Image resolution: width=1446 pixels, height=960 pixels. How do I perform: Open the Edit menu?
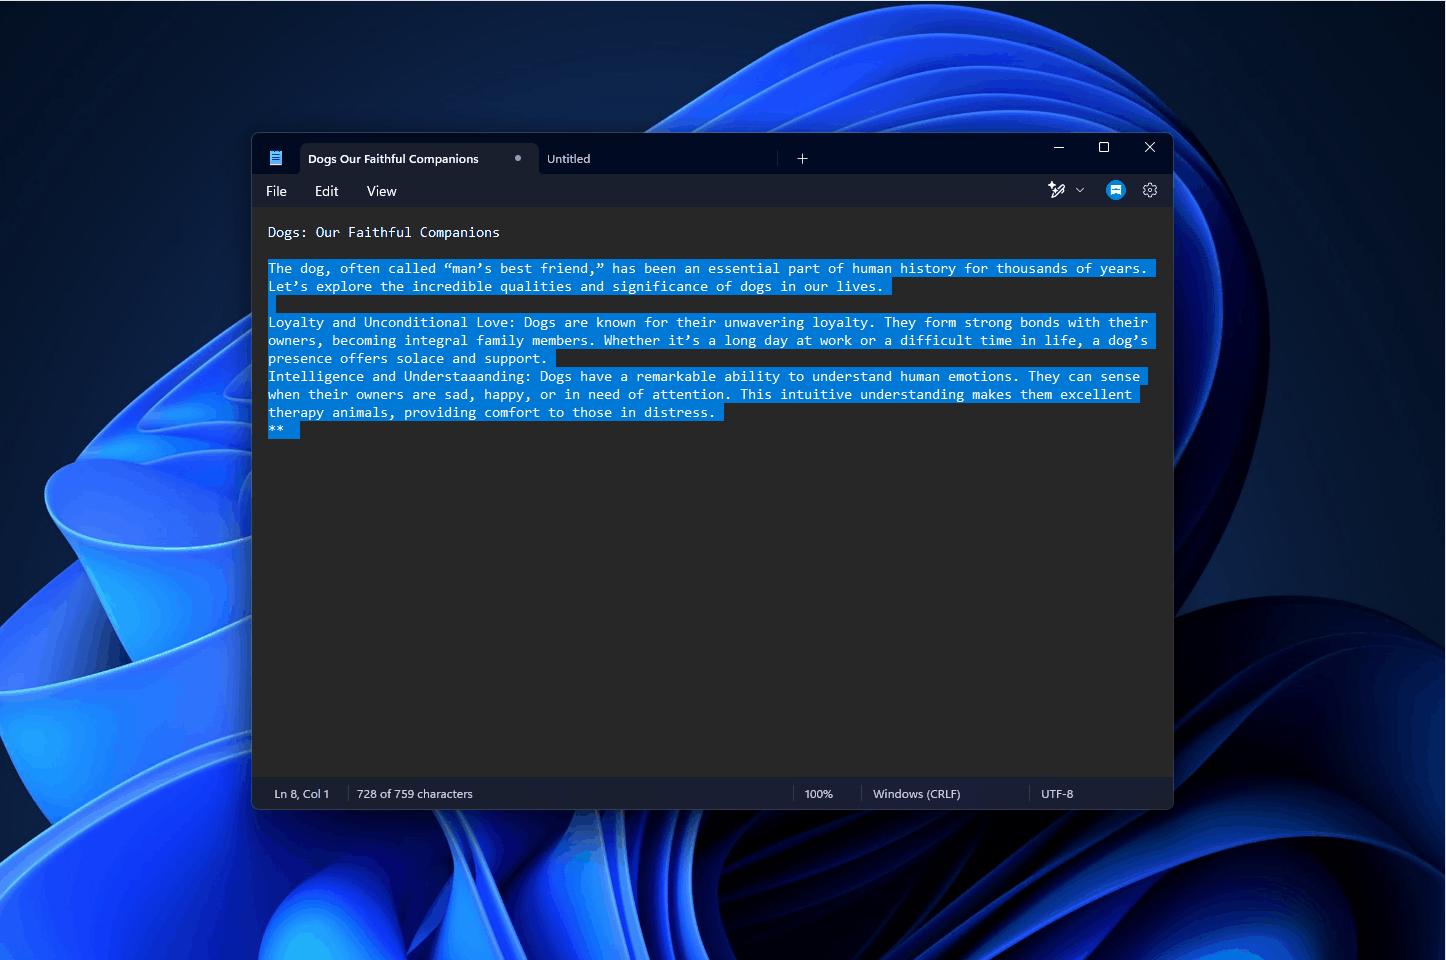pyautogui.click(x=326, y=191)
